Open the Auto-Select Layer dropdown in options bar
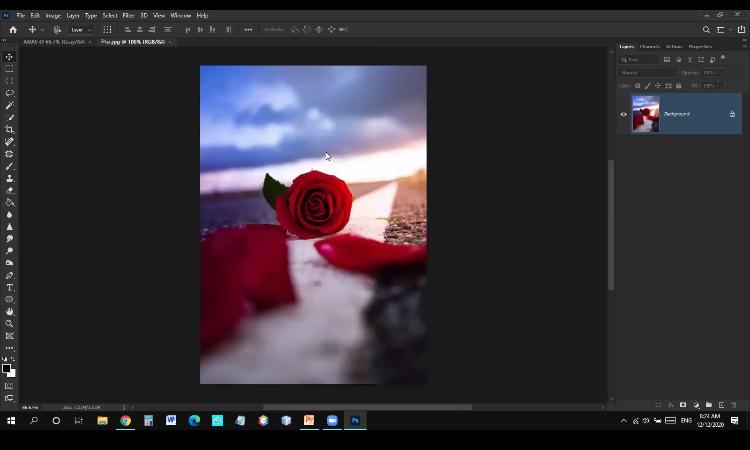750x450 pixels. (78, 30)
